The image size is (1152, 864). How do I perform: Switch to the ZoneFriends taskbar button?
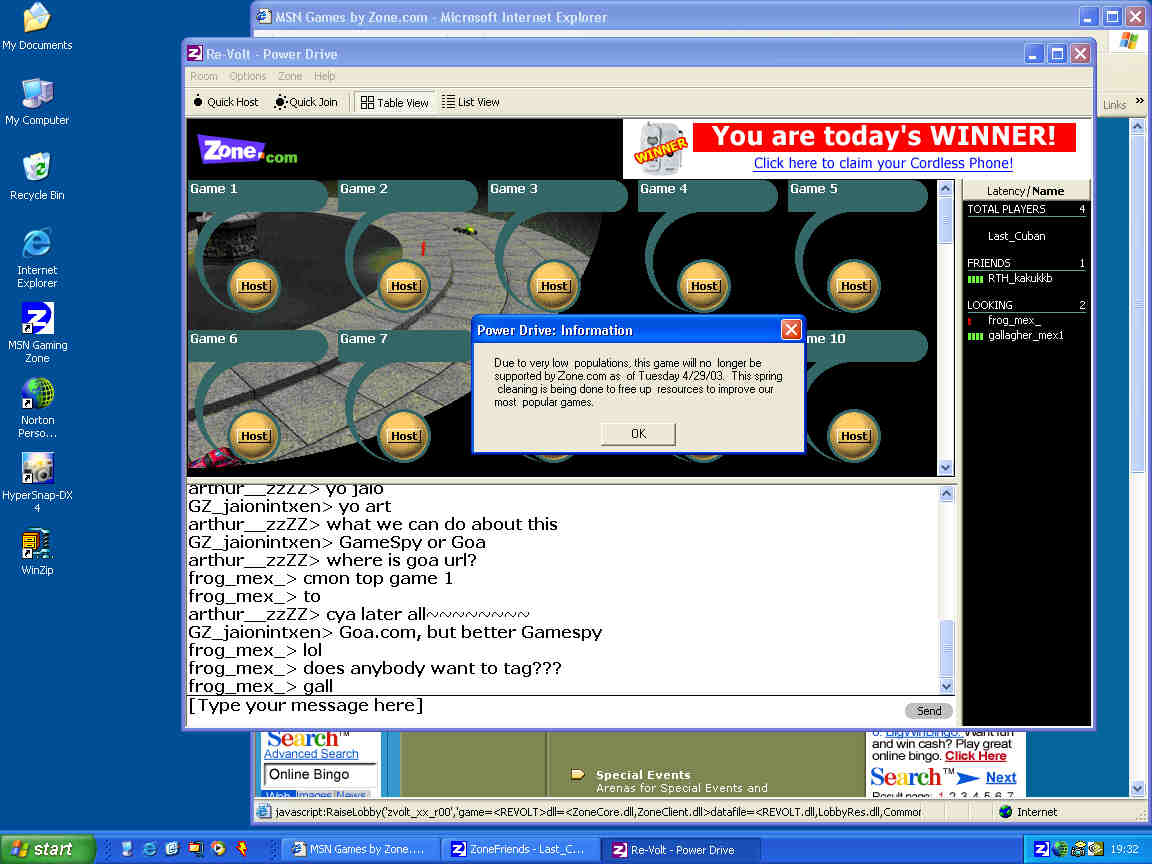pos(520,849)
